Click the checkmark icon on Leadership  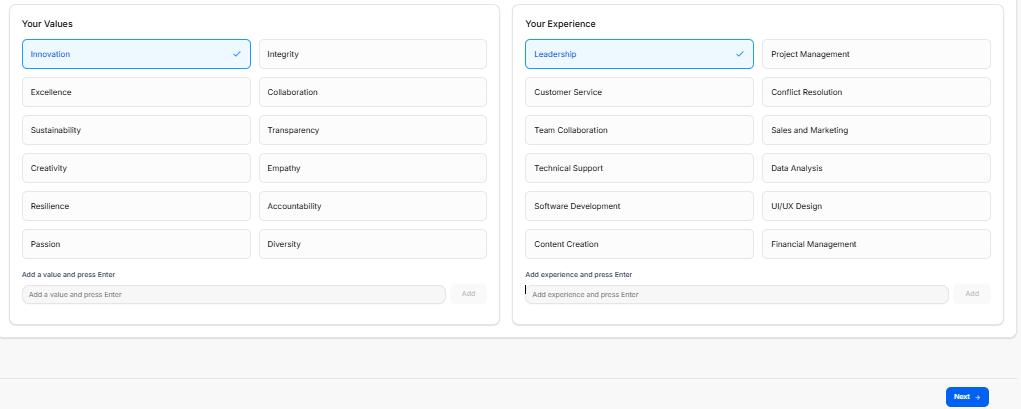pyautogui.click(x=740, y=54)
